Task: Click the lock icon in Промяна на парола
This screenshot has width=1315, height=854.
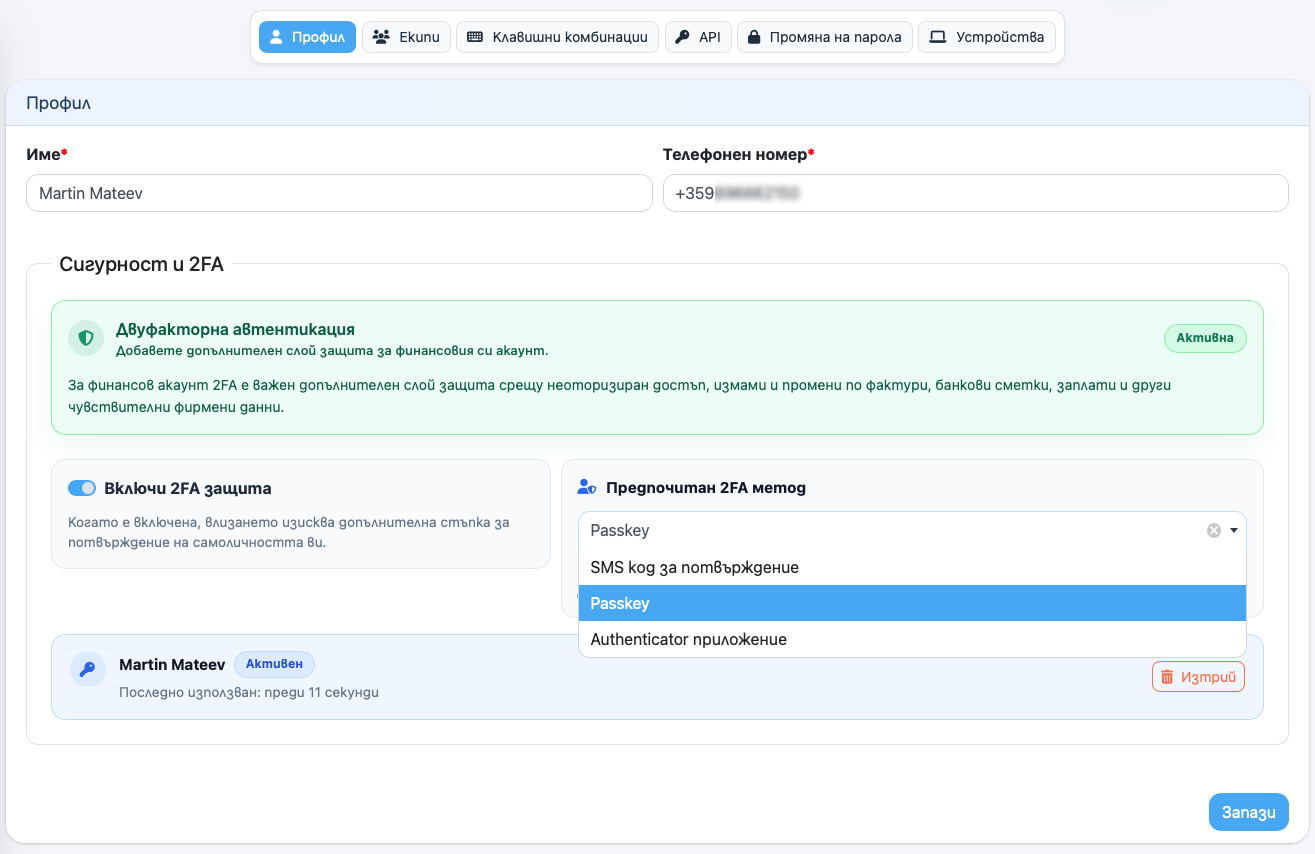Action: 754,37
